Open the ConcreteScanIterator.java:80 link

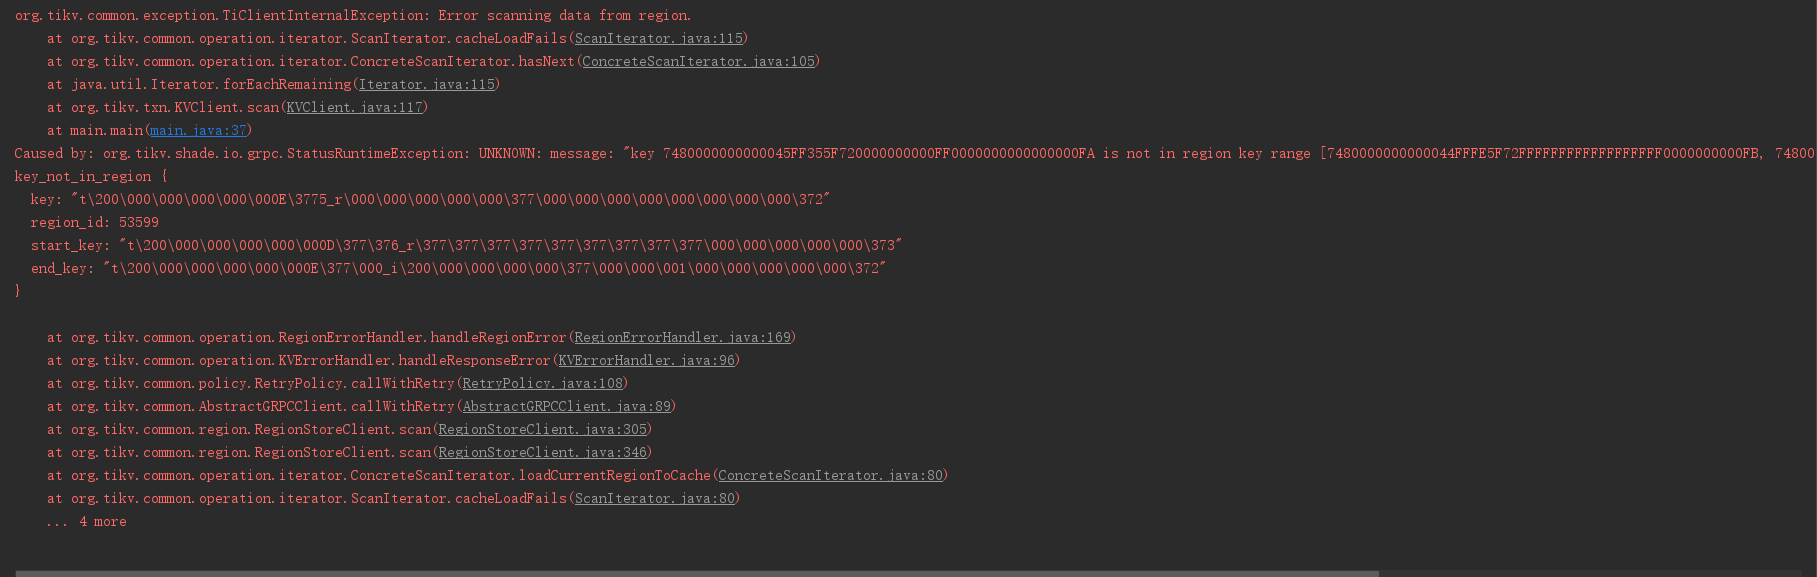(x=830, y=475)
